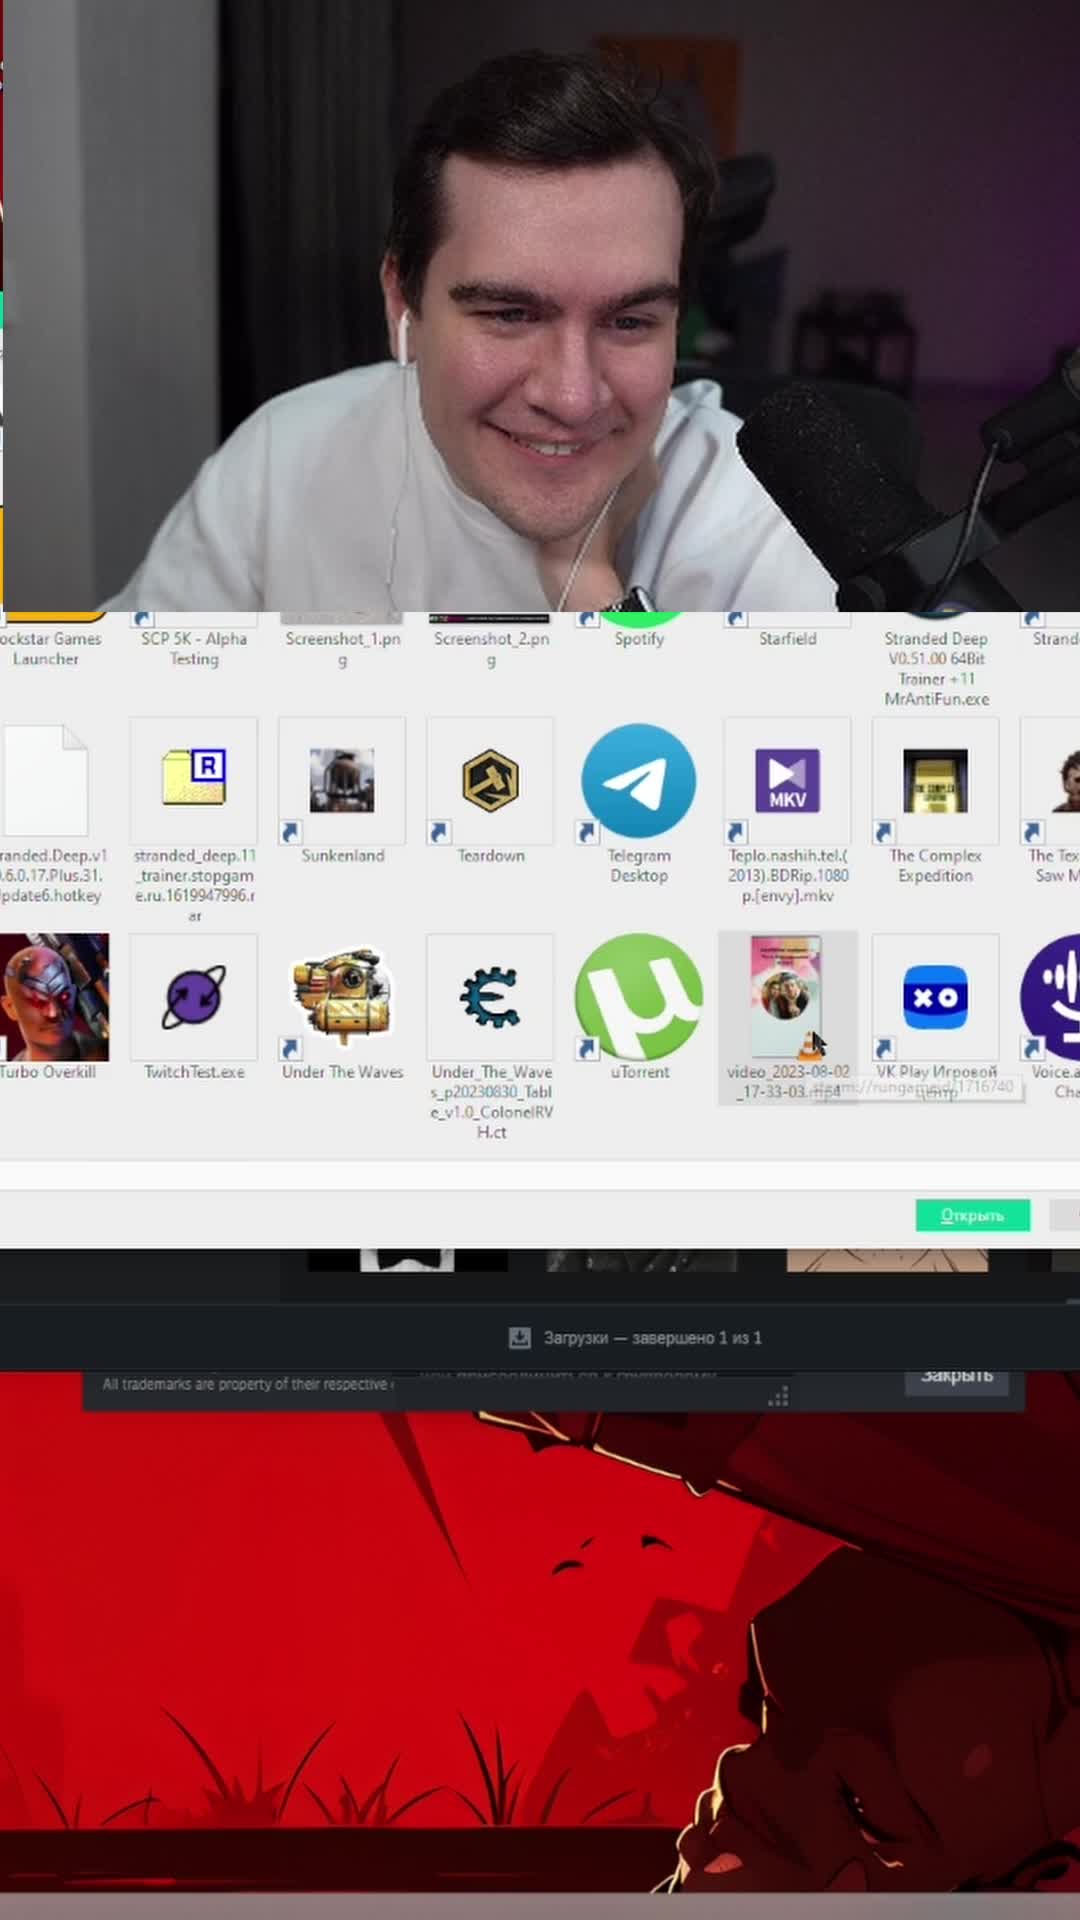Click the Screenshot_2.png file label
1080x1920 pixels.
pos(490,649)
